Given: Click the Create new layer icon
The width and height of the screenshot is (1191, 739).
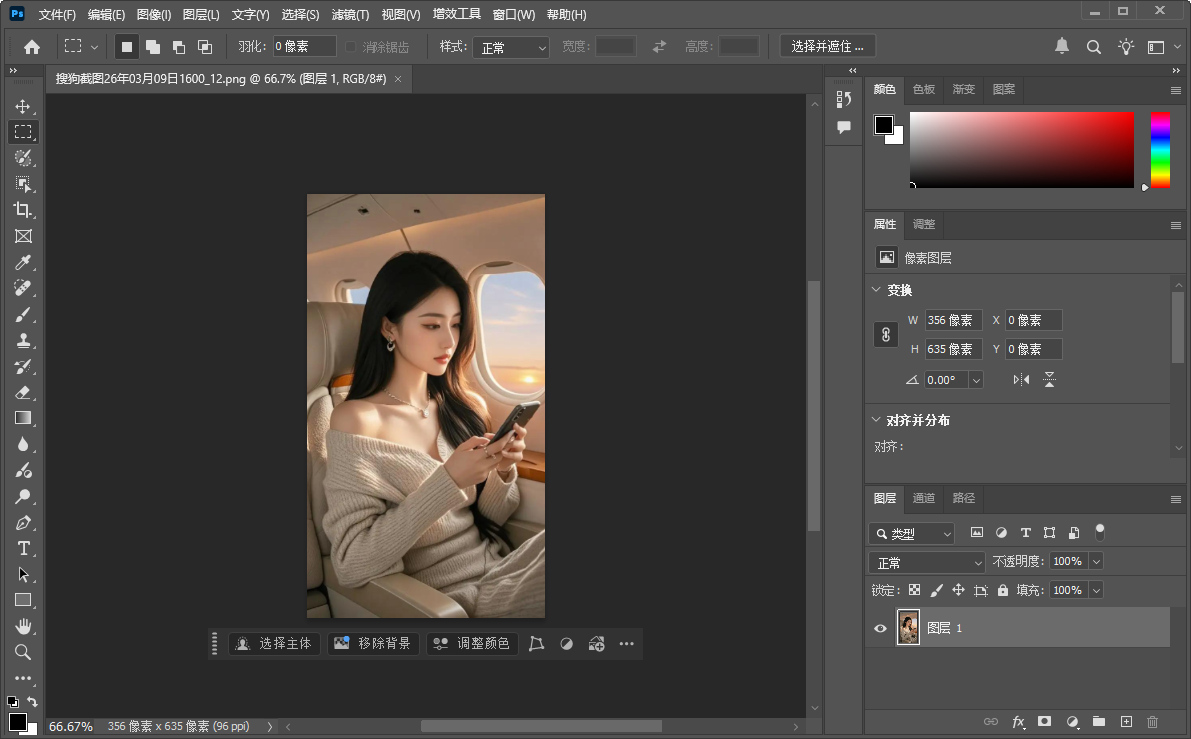Looking at the screenshot, I should coord(1126,721).
